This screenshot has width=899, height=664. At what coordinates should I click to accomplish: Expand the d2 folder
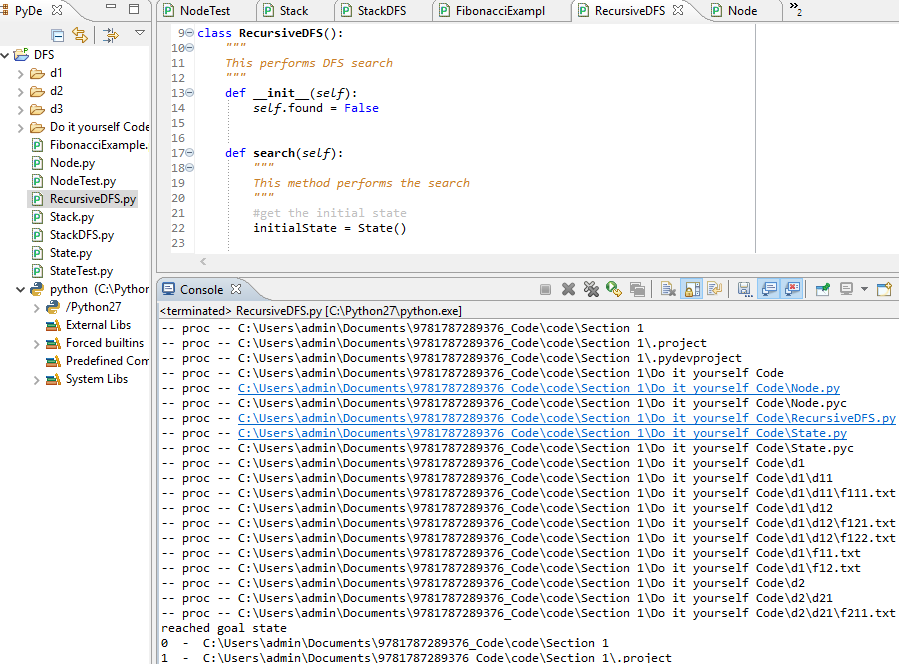21,92
